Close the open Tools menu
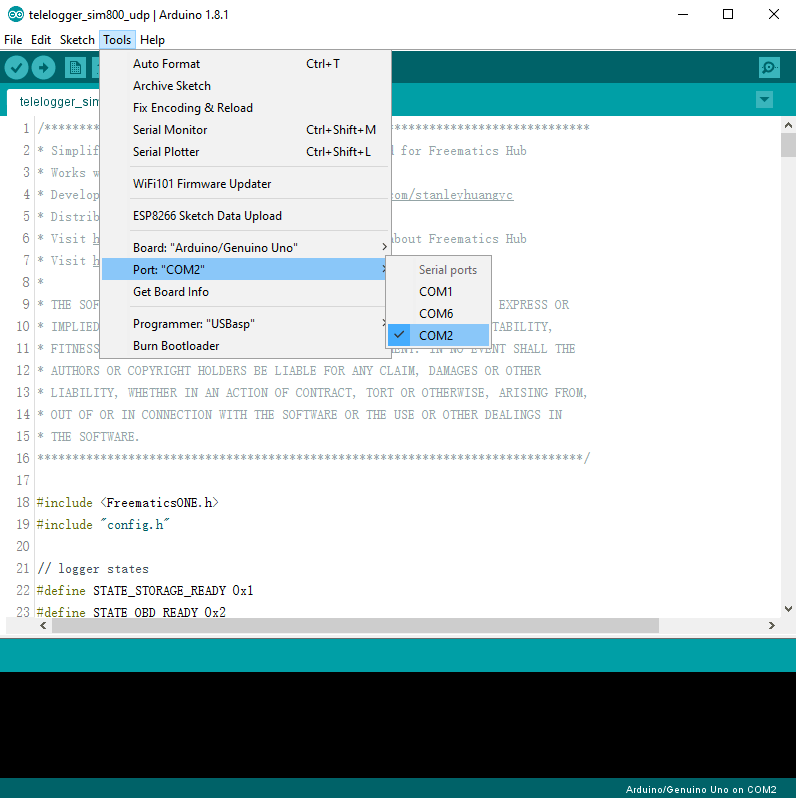 point(117,40)
